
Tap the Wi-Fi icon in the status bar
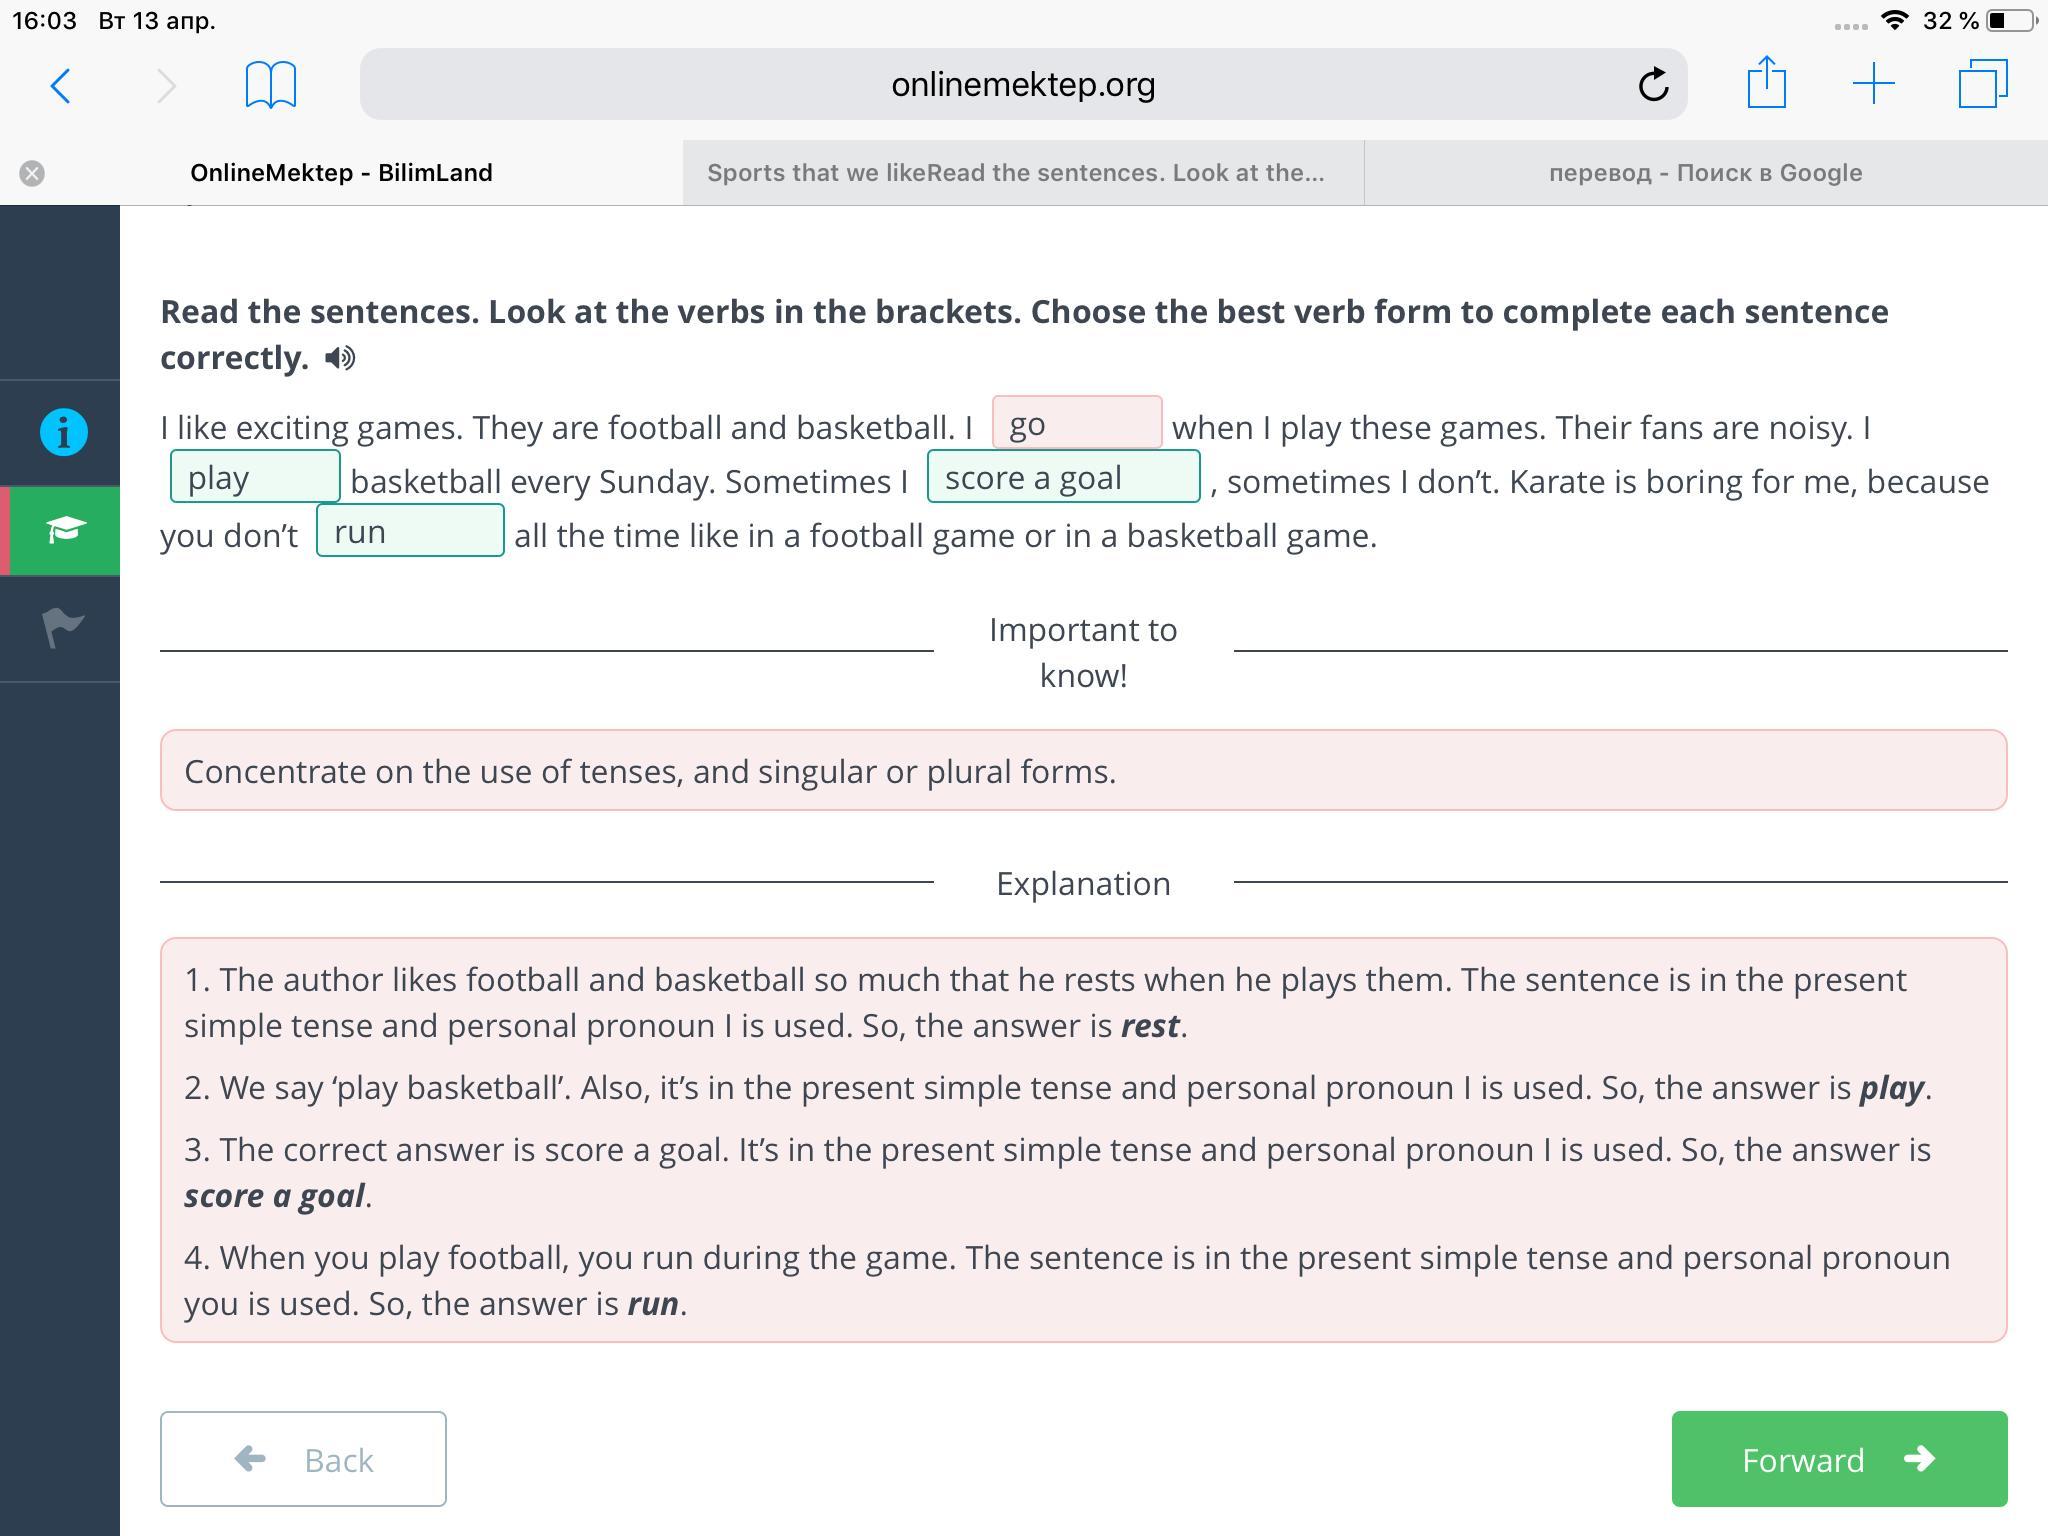pyautogui.click(x=1894, y=20)
